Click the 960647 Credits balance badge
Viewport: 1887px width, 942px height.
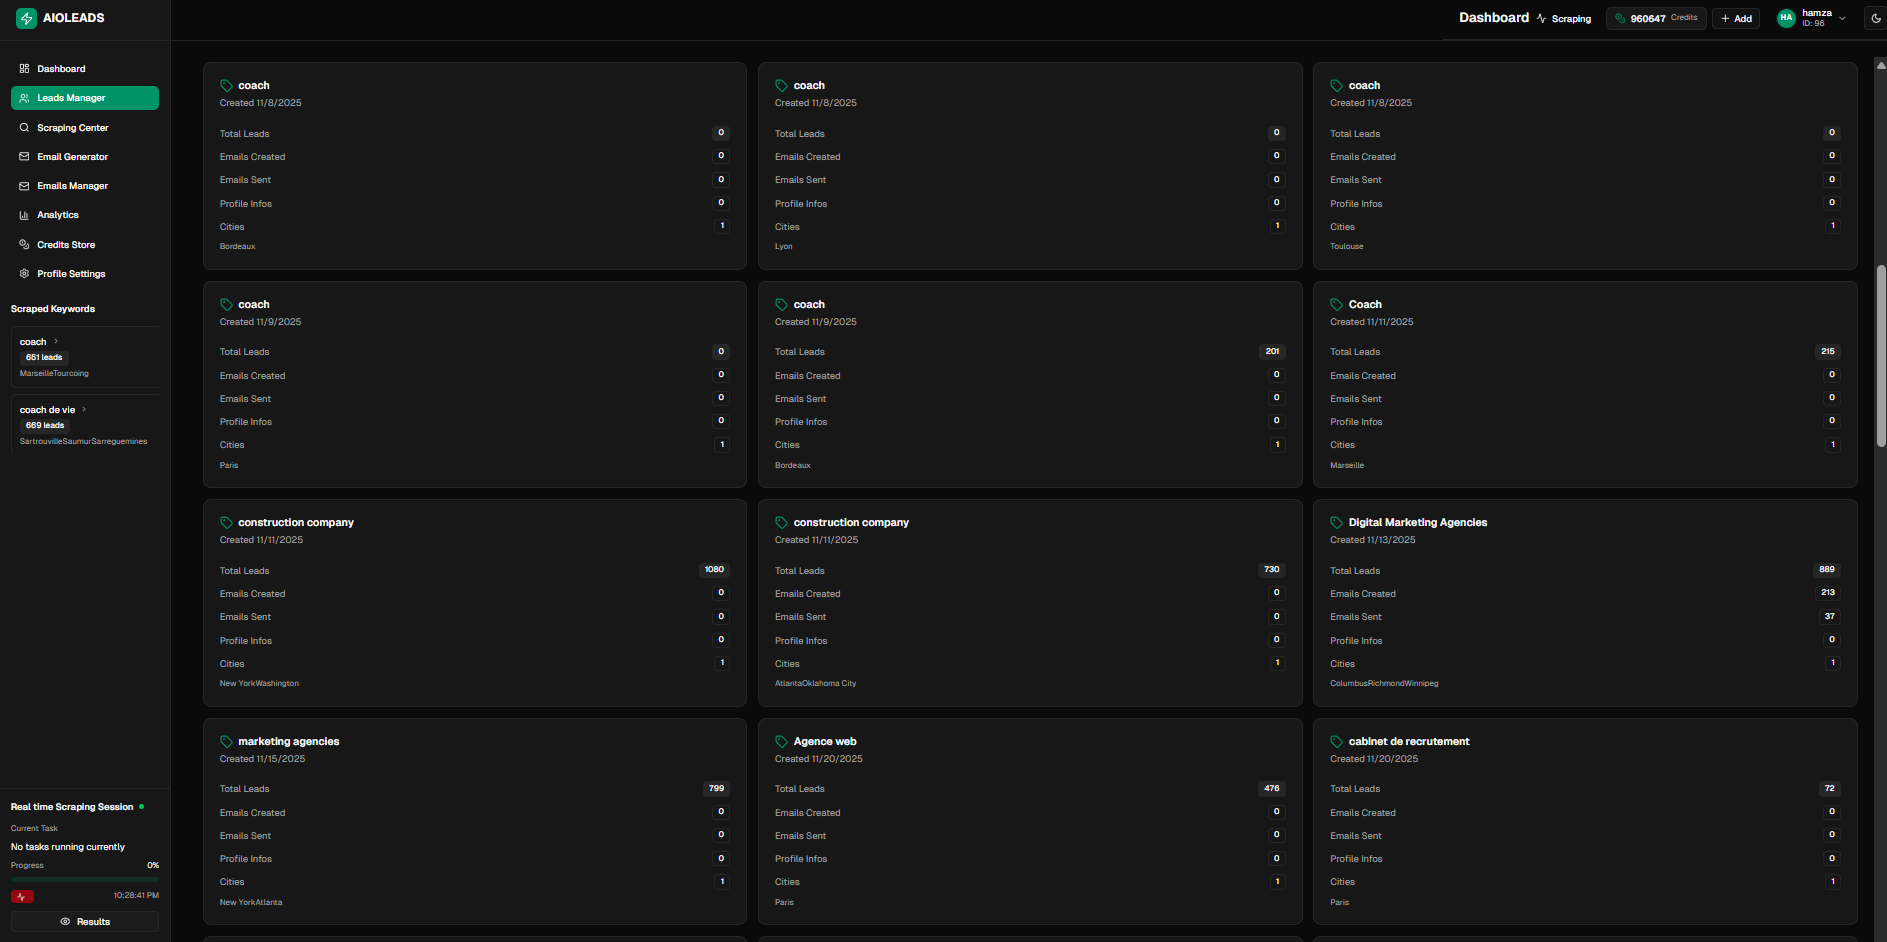pos(1656,18)
